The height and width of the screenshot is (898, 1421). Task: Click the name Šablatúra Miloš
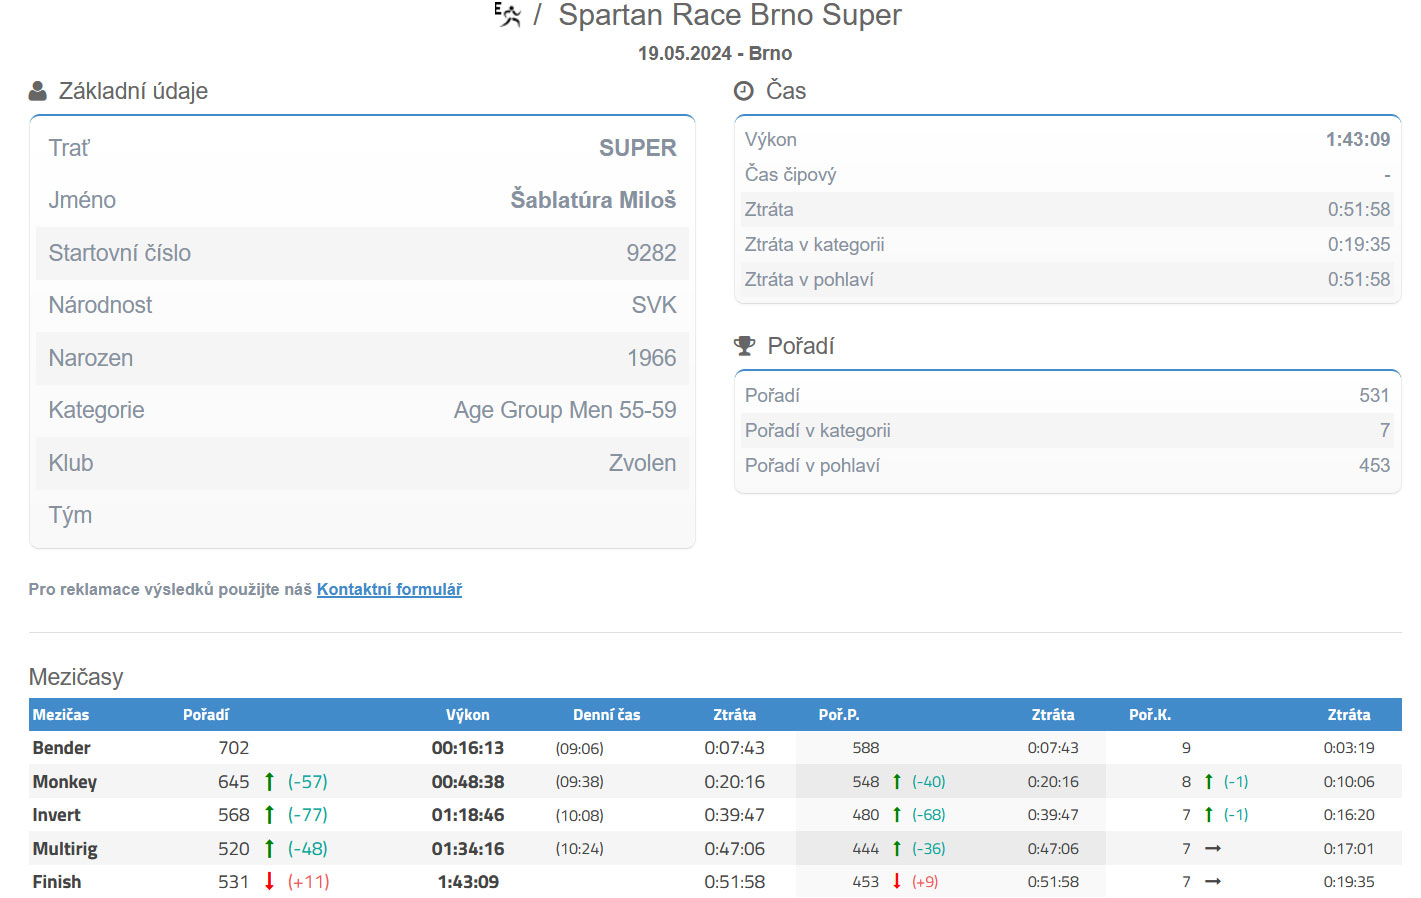click(593, 200)
